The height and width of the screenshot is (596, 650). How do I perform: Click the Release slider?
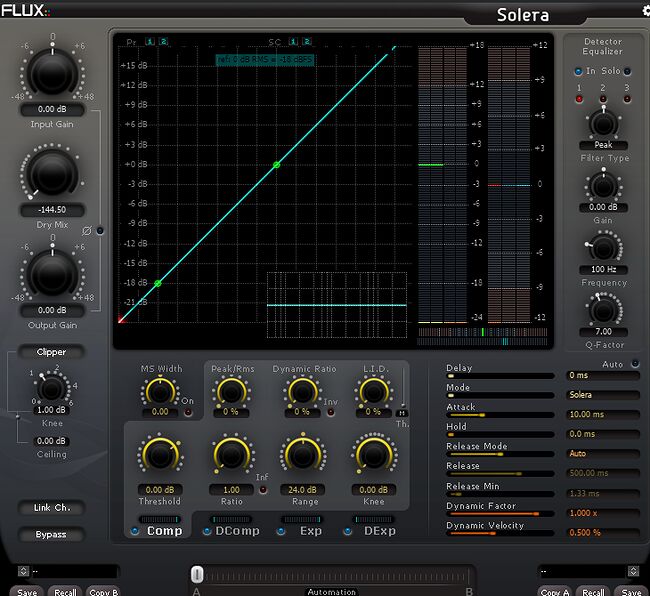[x=500, y=474]
